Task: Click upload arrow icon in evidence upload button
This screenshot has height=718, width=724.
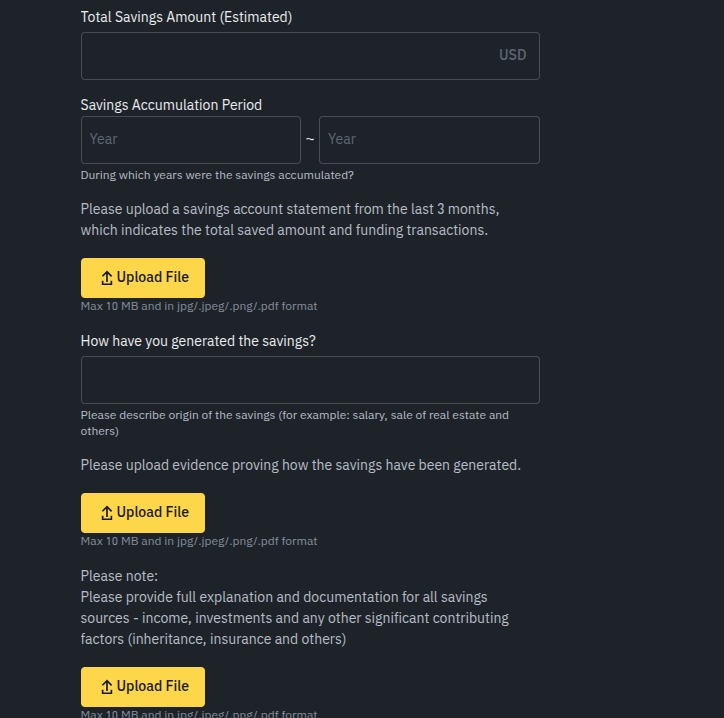Action: [x=107, y=513]
